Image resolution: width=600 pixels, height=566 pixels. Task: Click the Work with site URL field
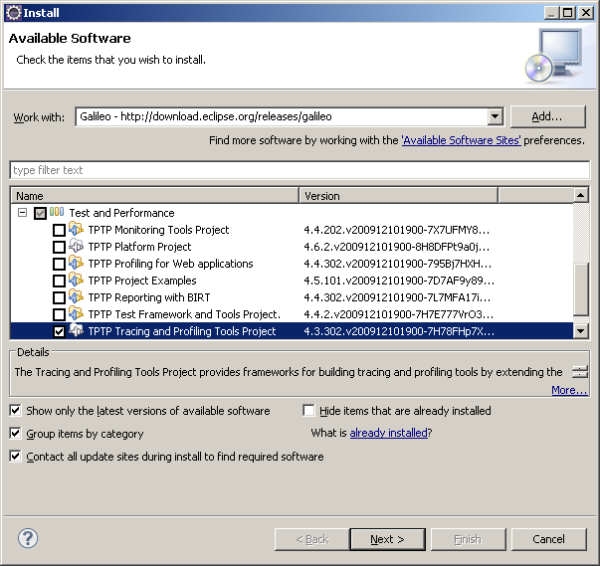[x=282, y=116]
